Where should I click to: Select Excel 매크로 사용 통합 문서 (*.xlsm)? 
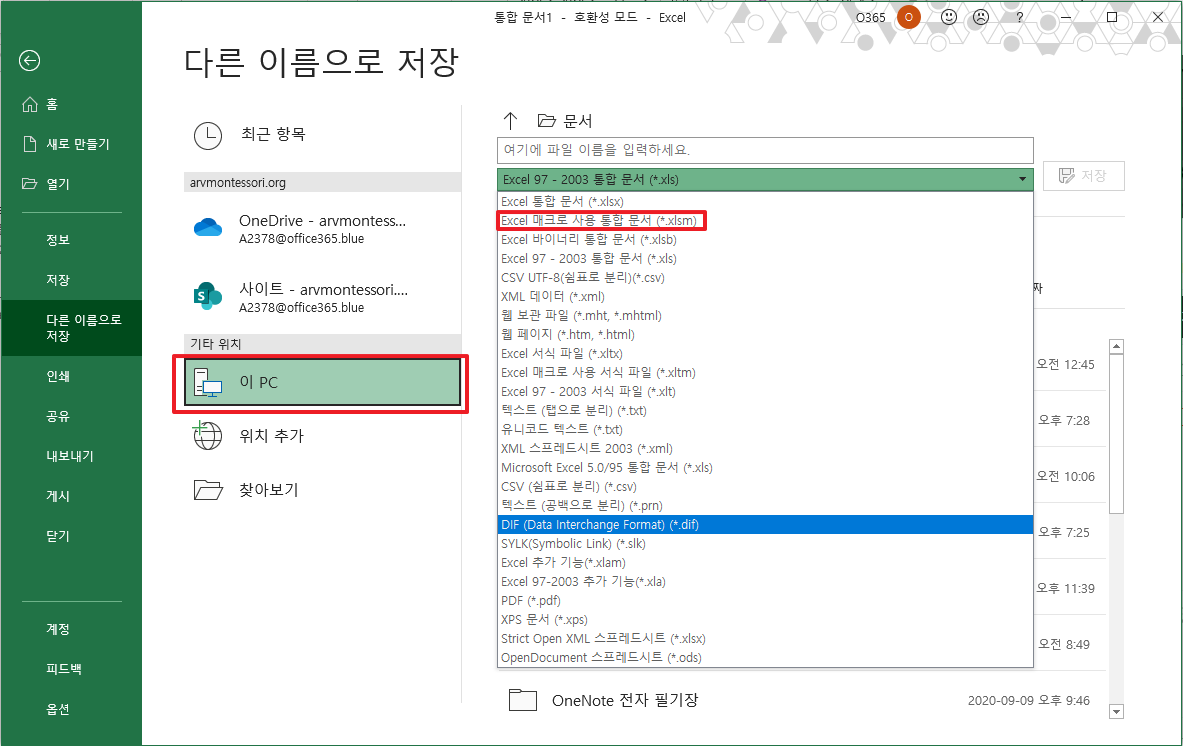coord(765,221)
